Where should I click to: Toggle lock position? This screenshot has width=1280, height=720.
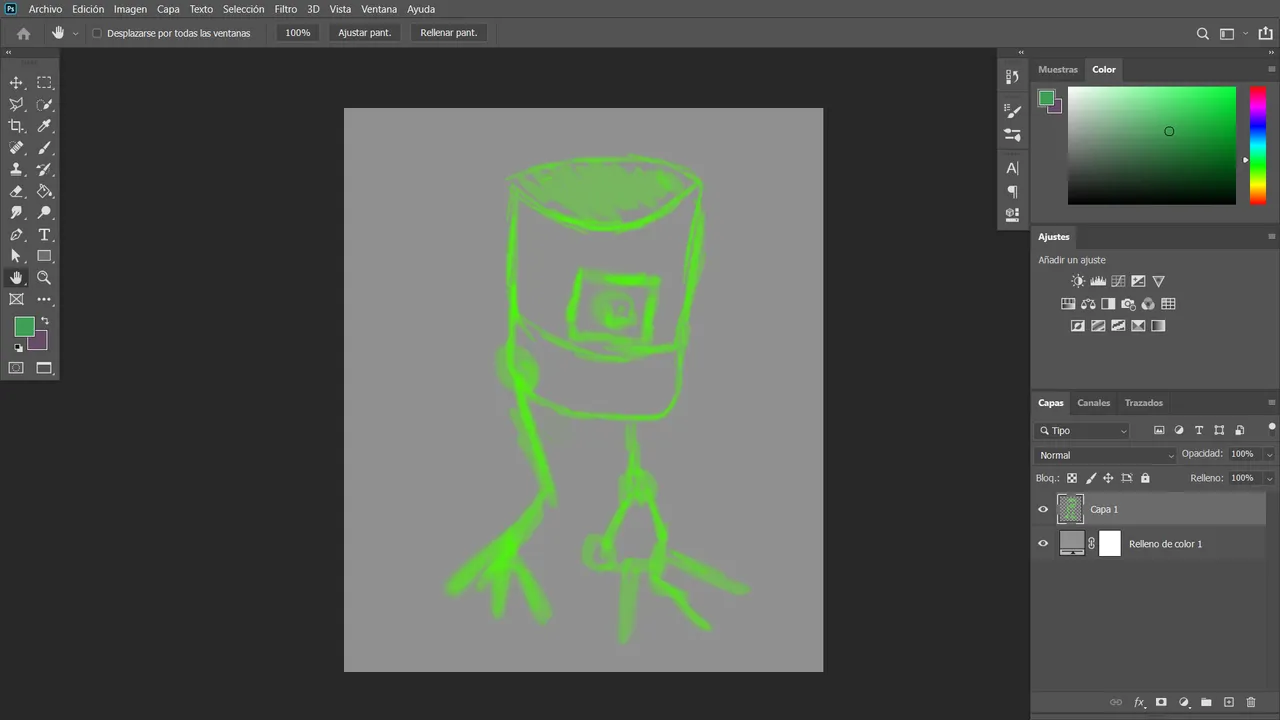pos(1108,479)
